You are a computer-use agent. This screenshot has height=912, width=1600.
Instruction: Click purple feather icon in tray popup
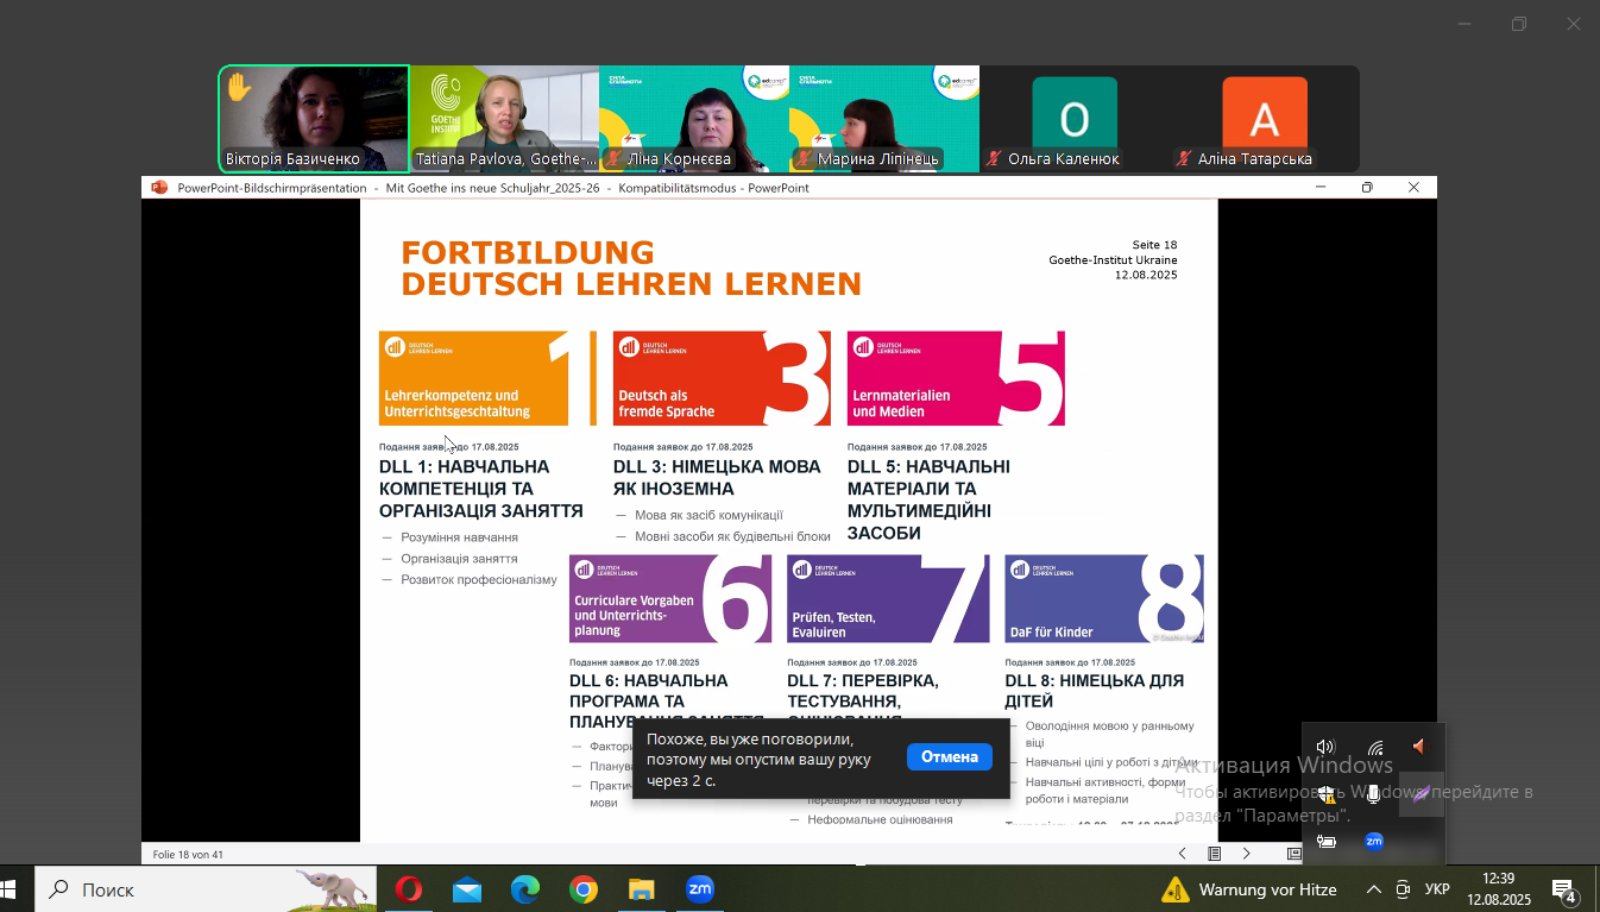(x=1421, y=794)
